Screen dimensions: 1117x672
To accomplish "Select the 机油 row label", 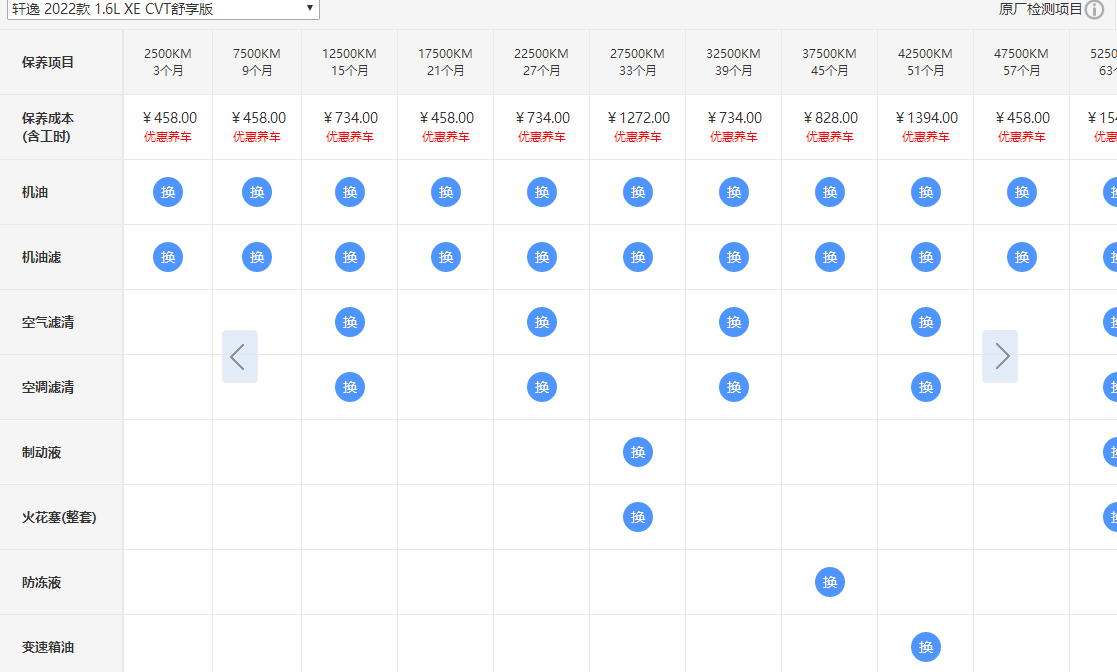I will point(35,192).
